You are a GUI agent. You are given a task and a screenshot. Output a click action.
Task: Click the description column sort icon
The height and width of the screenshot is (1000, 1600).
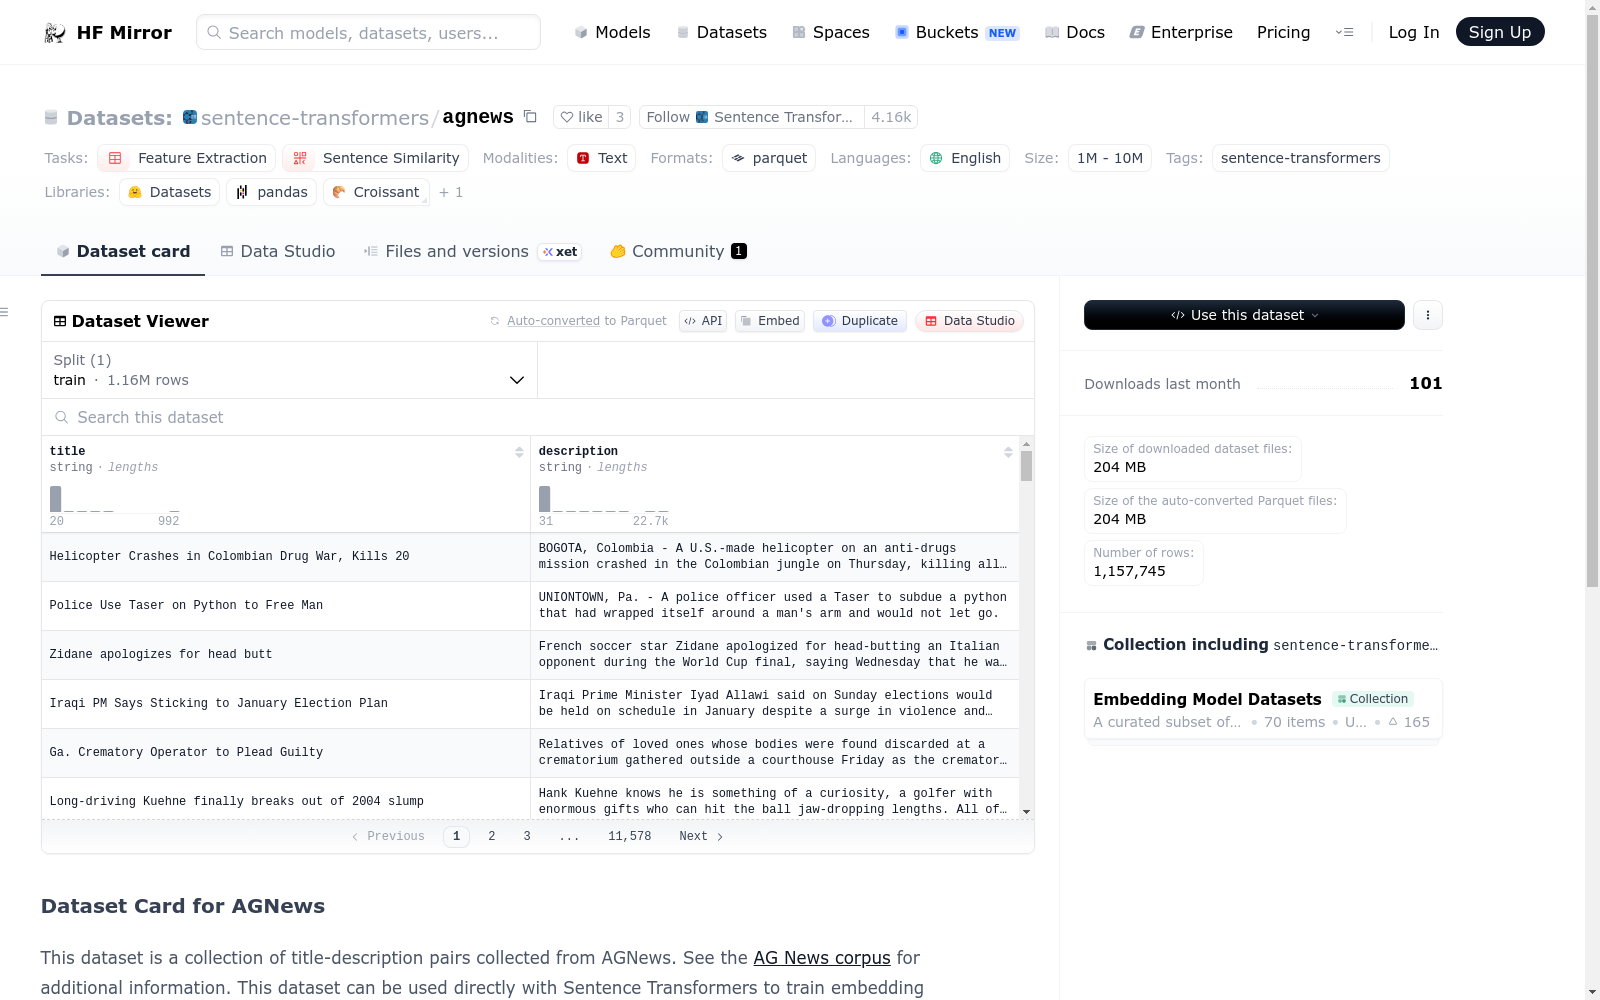(x=1008, y=452)
